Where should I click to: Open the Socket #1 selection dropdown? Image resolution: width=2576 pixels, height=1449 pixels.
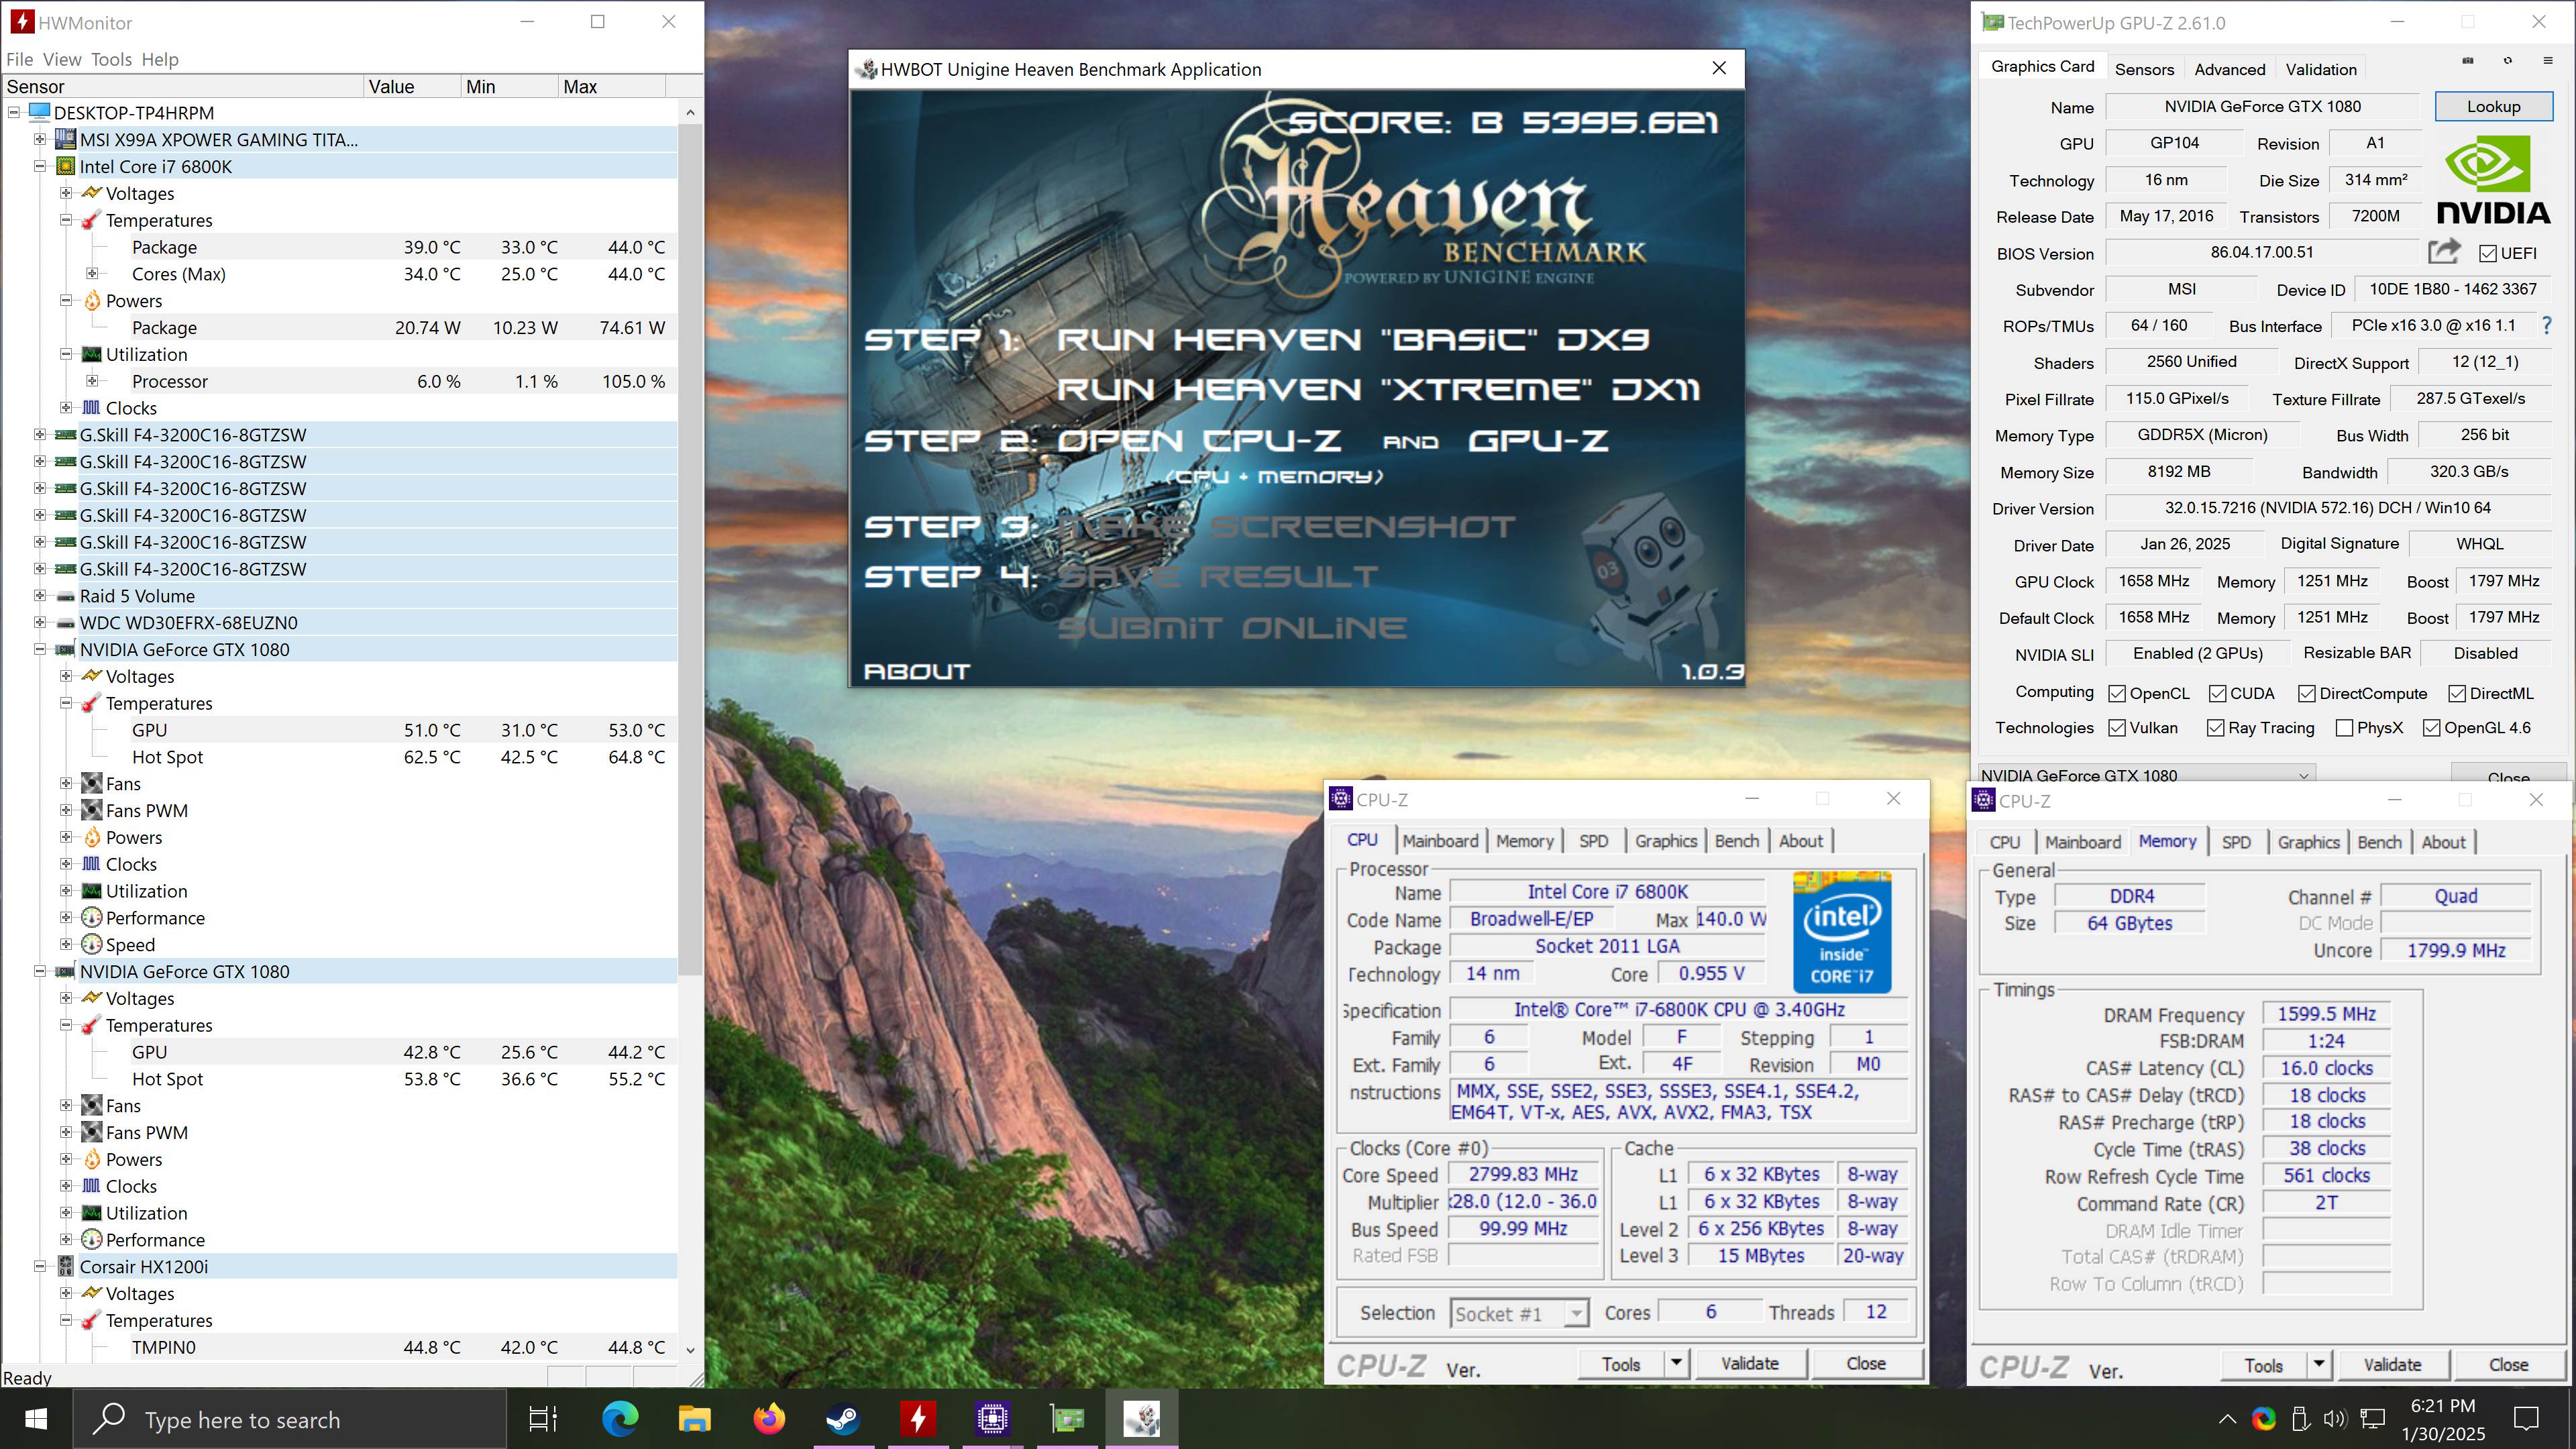(1577, 1313)
